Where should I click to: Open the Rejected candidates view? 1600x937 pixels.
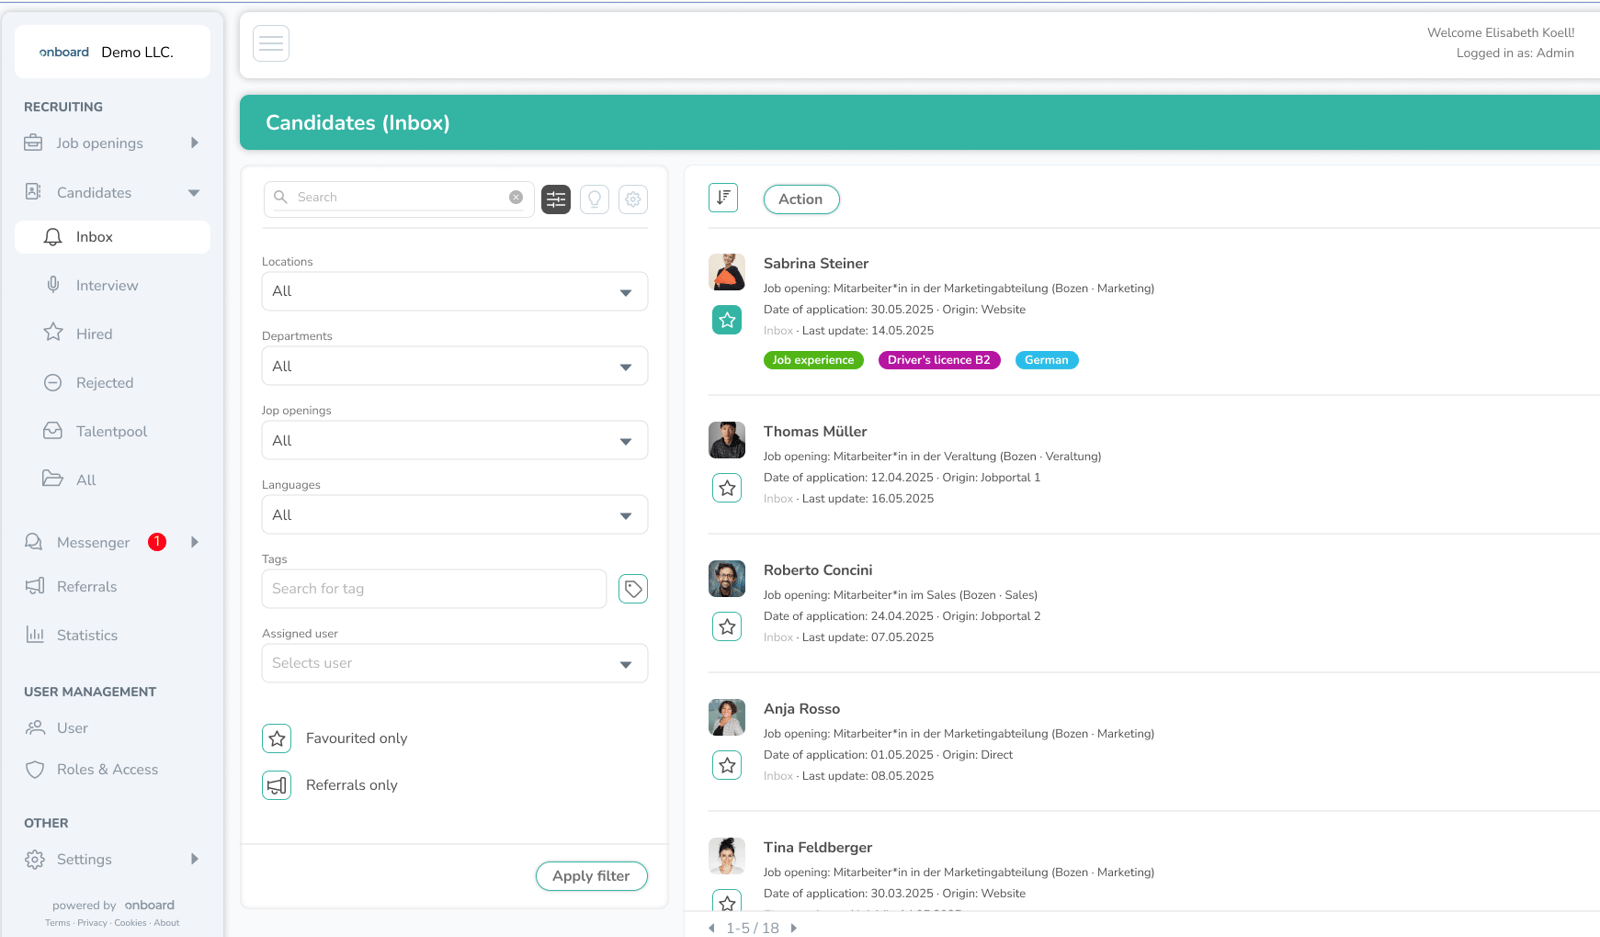pos(105,383)
